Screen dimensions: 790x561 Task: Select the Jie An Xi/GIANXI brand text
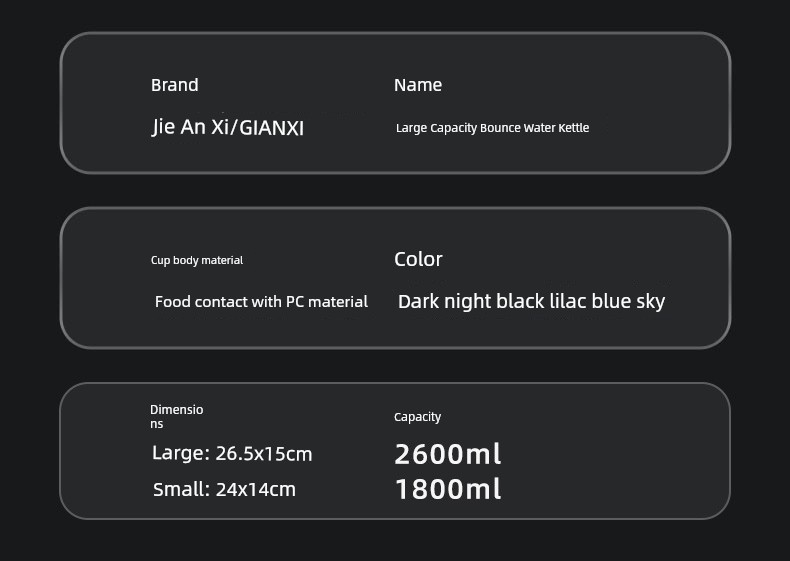coord(228,127)
